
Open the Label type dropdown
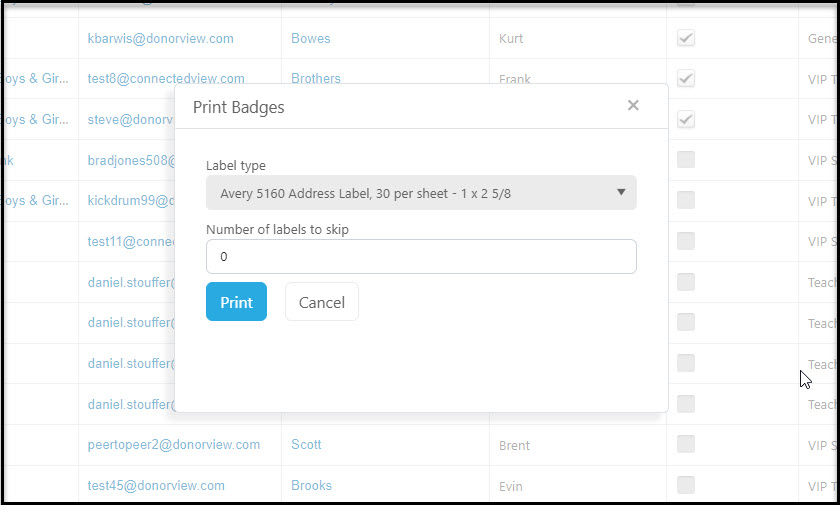coord(421,193)
